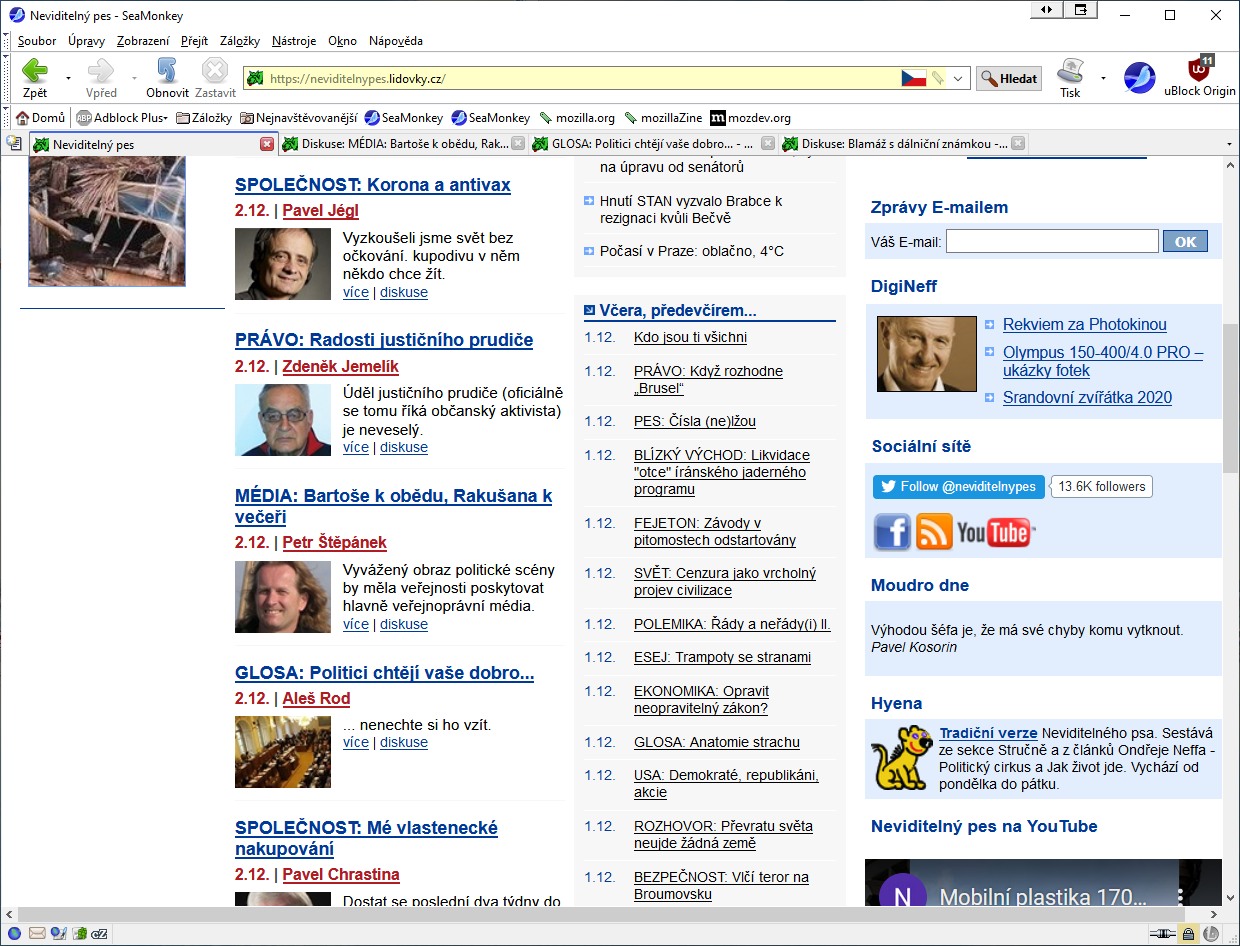Go back with the Zpět arrow

[35, 78]
